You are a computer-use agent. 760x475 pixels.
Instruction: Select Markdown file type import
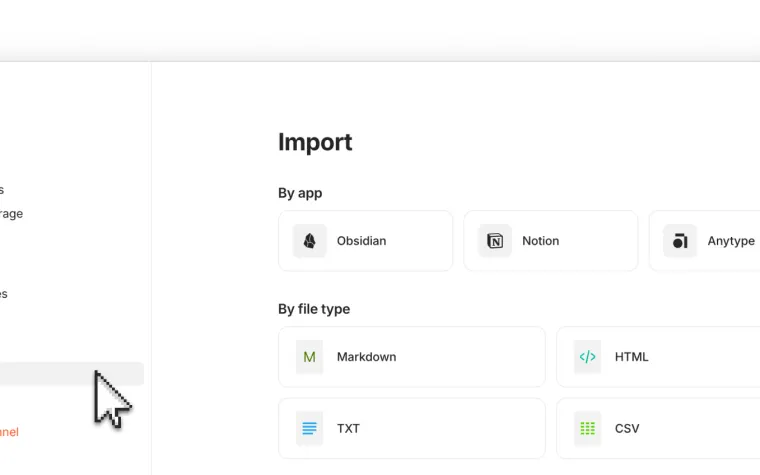[x=412, y=357]
